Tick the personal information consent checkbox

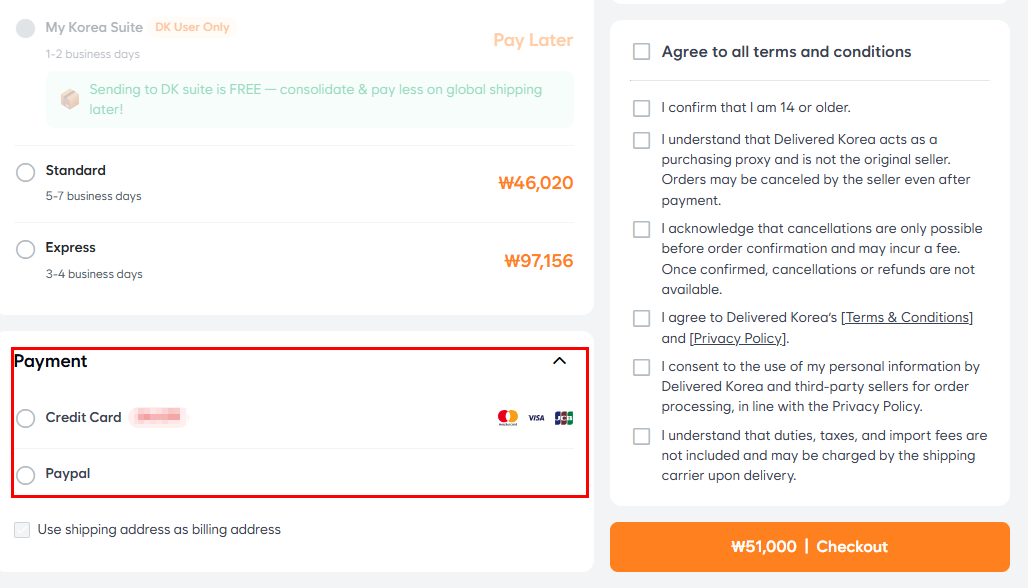(641, 367)
